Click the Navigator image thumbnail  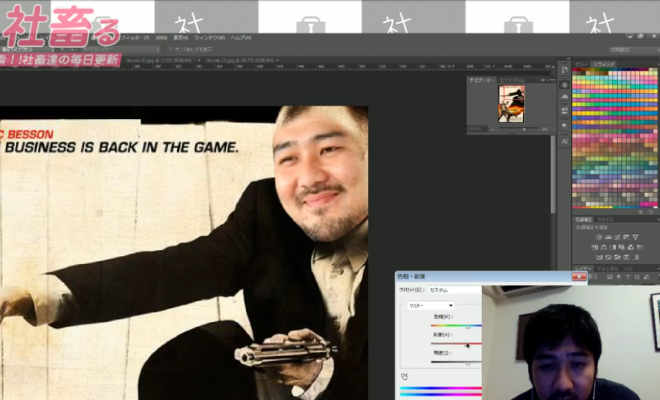(512, 102)
